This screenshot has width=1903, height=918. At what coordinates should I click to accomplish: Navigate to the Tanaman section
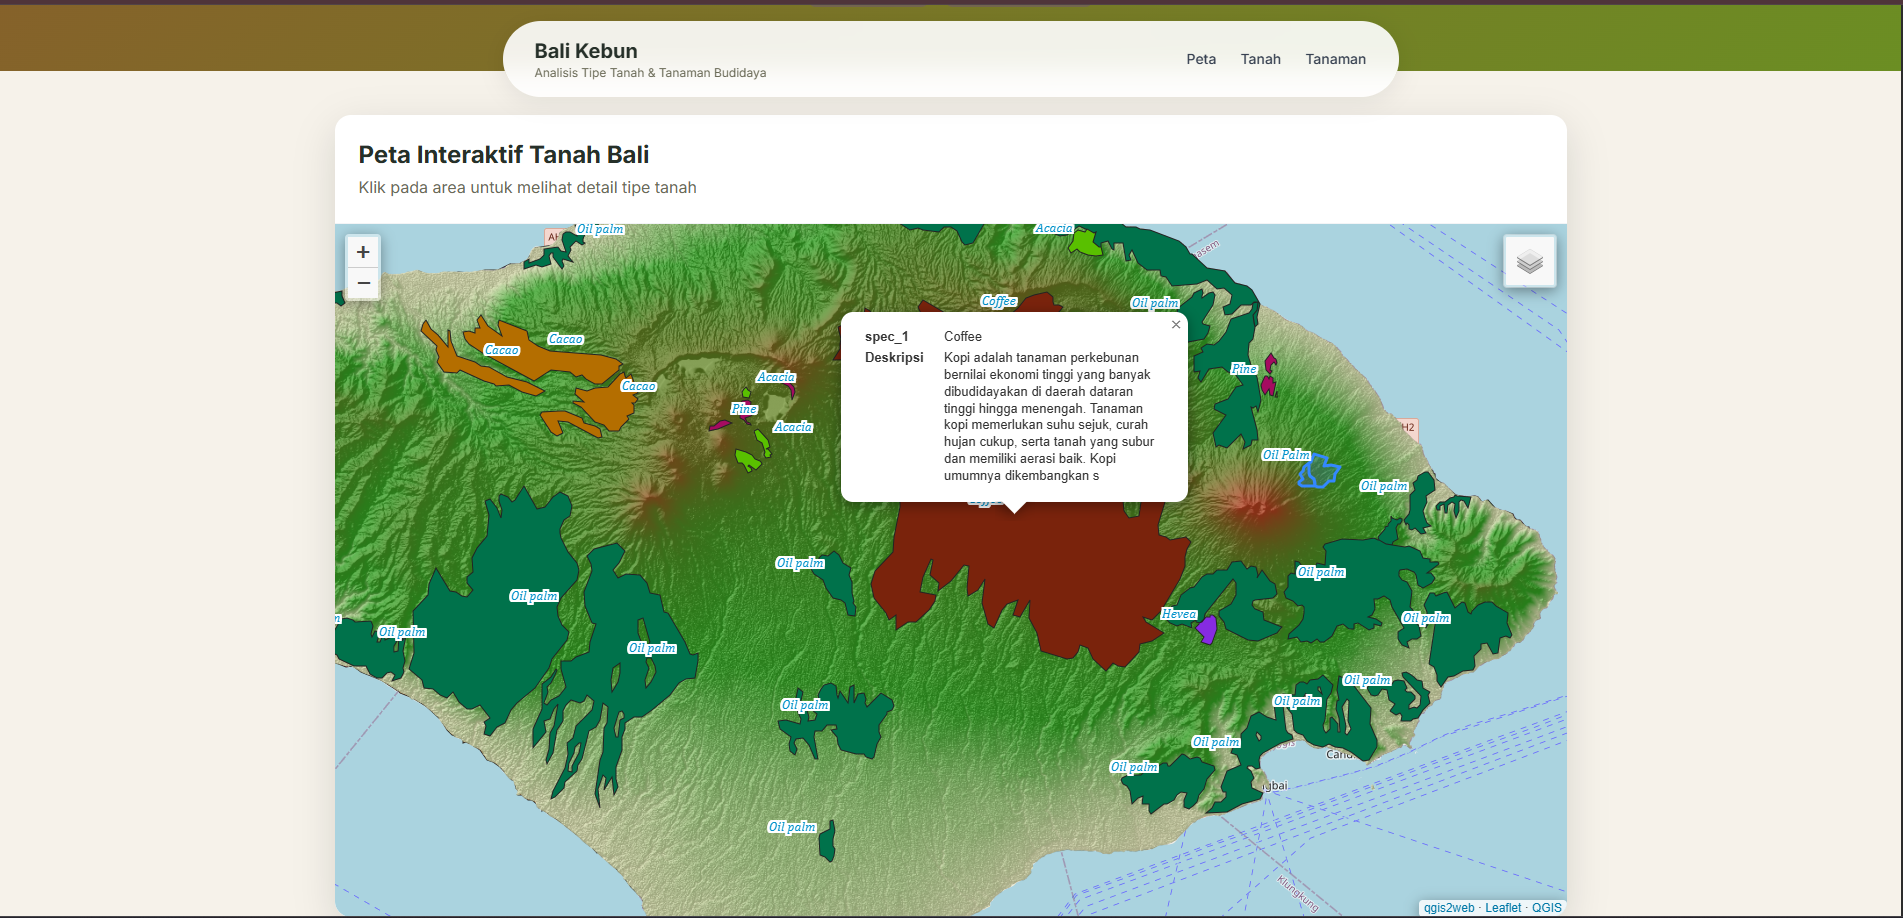click(x=1335, y=59)
